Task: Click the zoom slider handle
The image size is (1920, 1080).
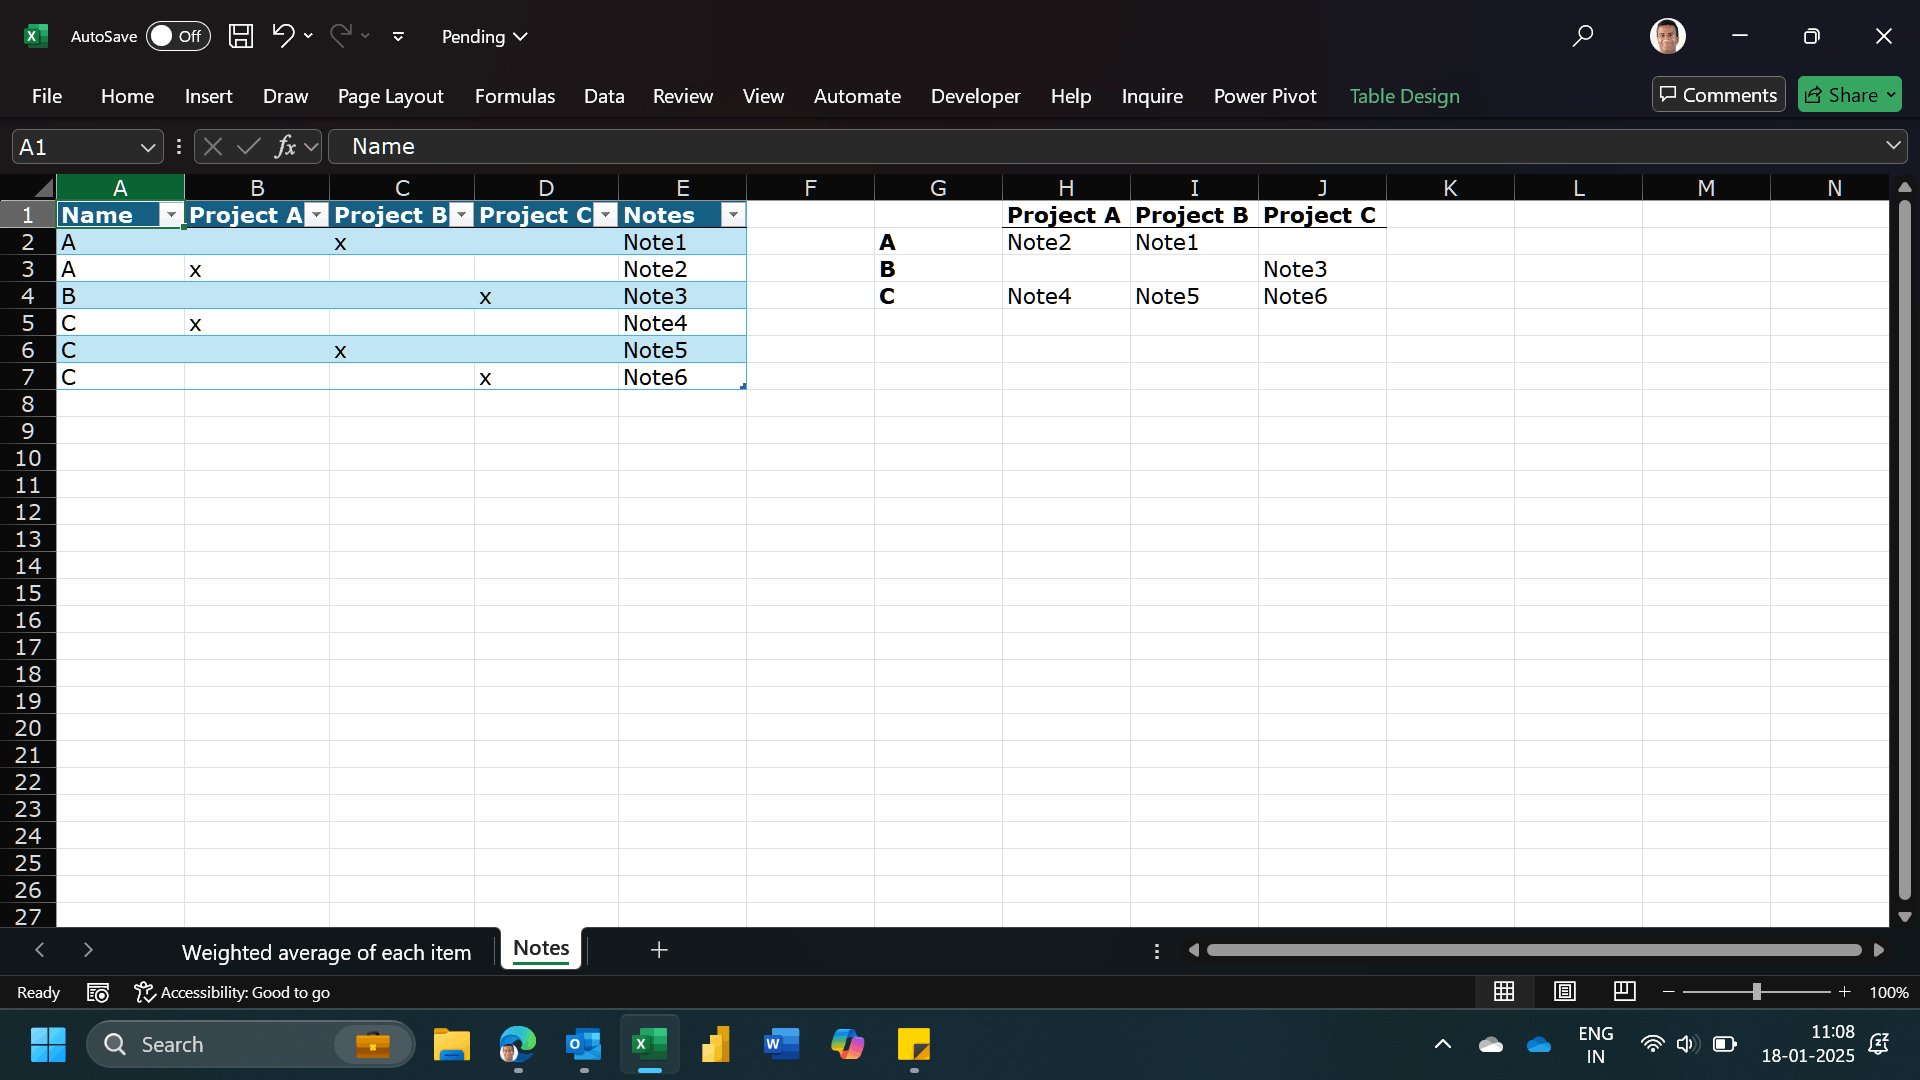Action: tap(1756, 992)
